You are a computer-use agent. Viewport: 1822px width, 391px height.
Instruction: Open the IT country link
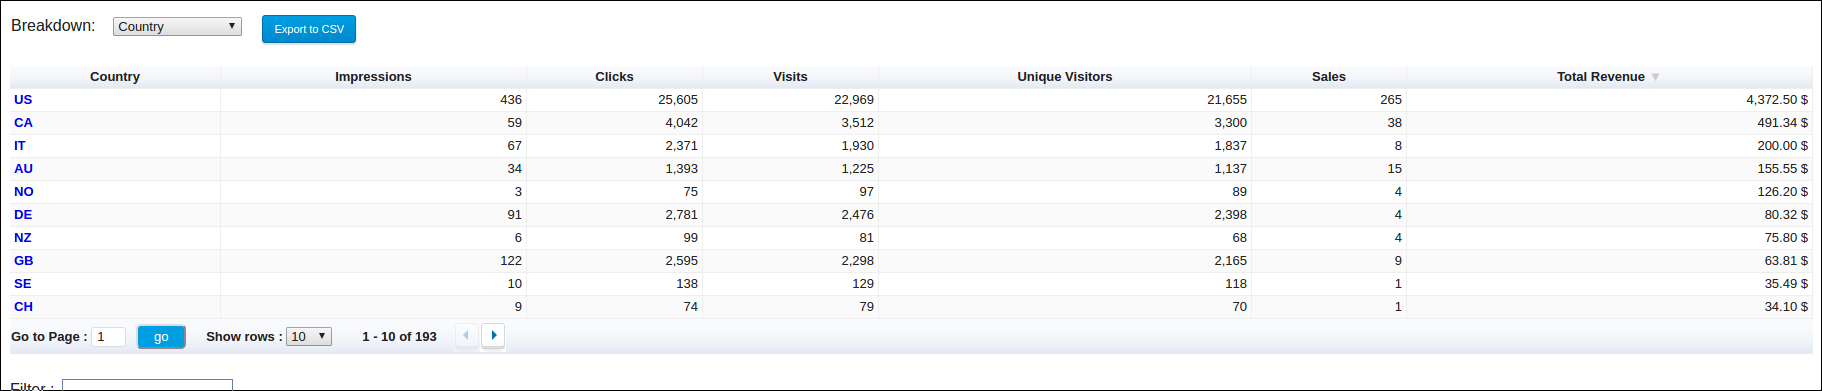(20, 146)
